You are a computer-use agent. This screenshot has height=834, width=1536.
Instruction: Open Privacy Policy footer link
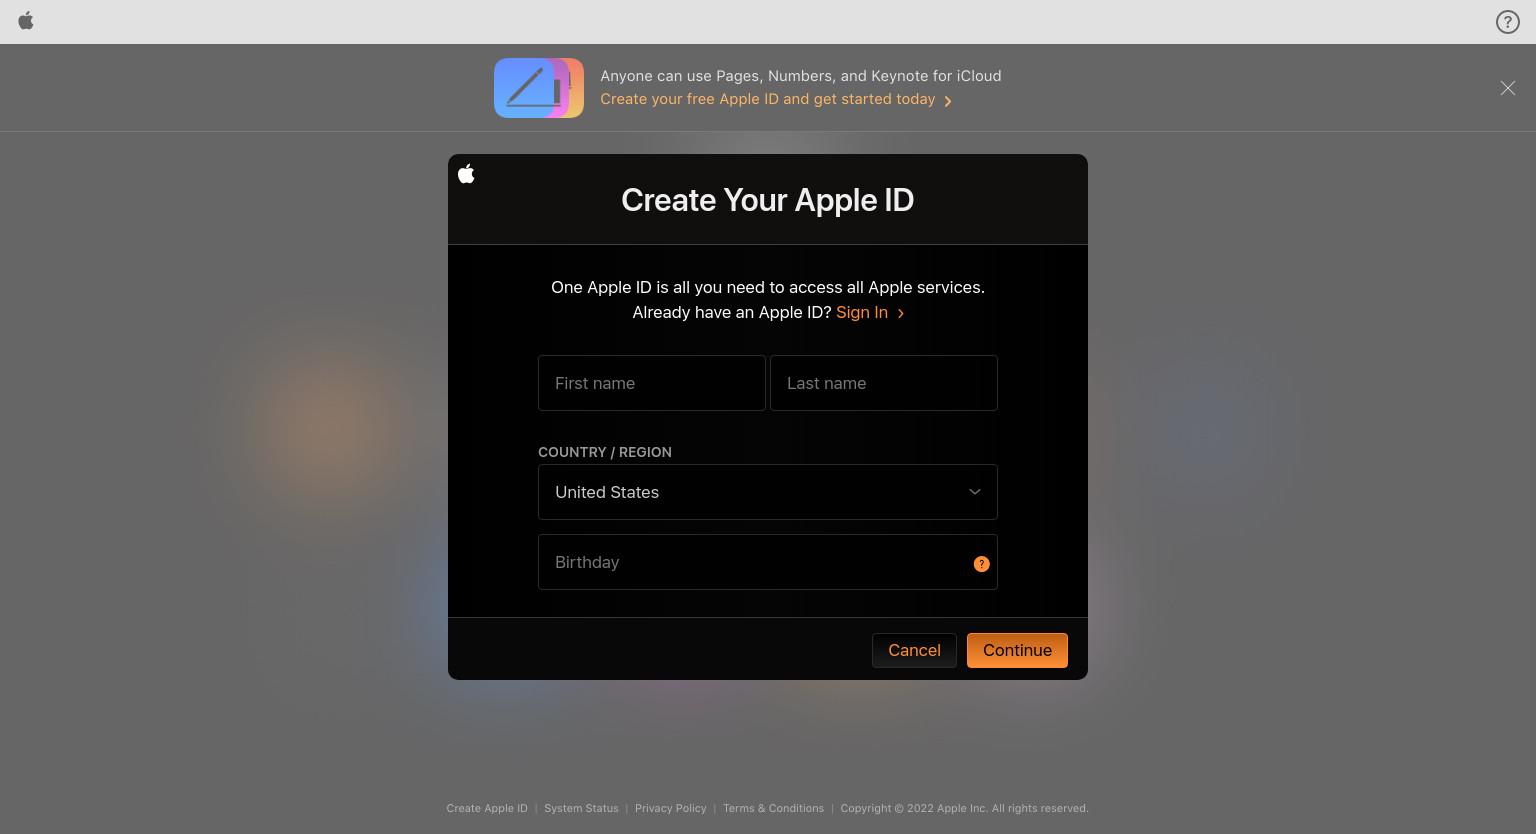[x=671, y=808]
